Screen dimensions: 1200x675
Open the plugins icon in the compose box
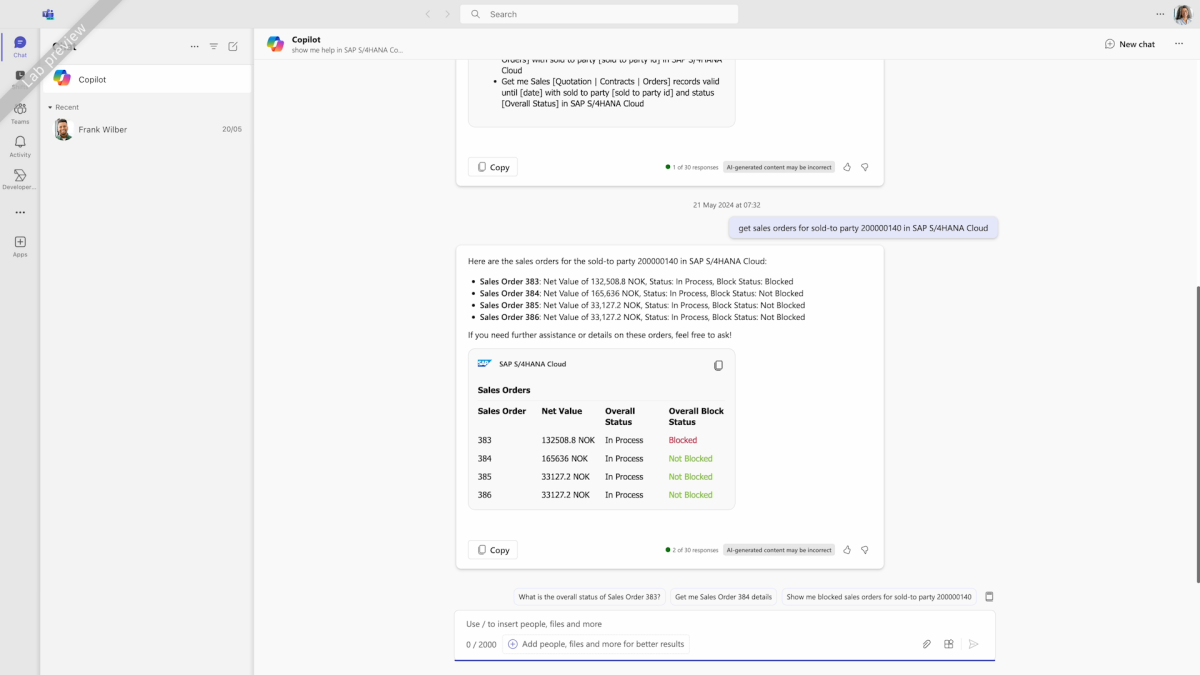[949, 644]
